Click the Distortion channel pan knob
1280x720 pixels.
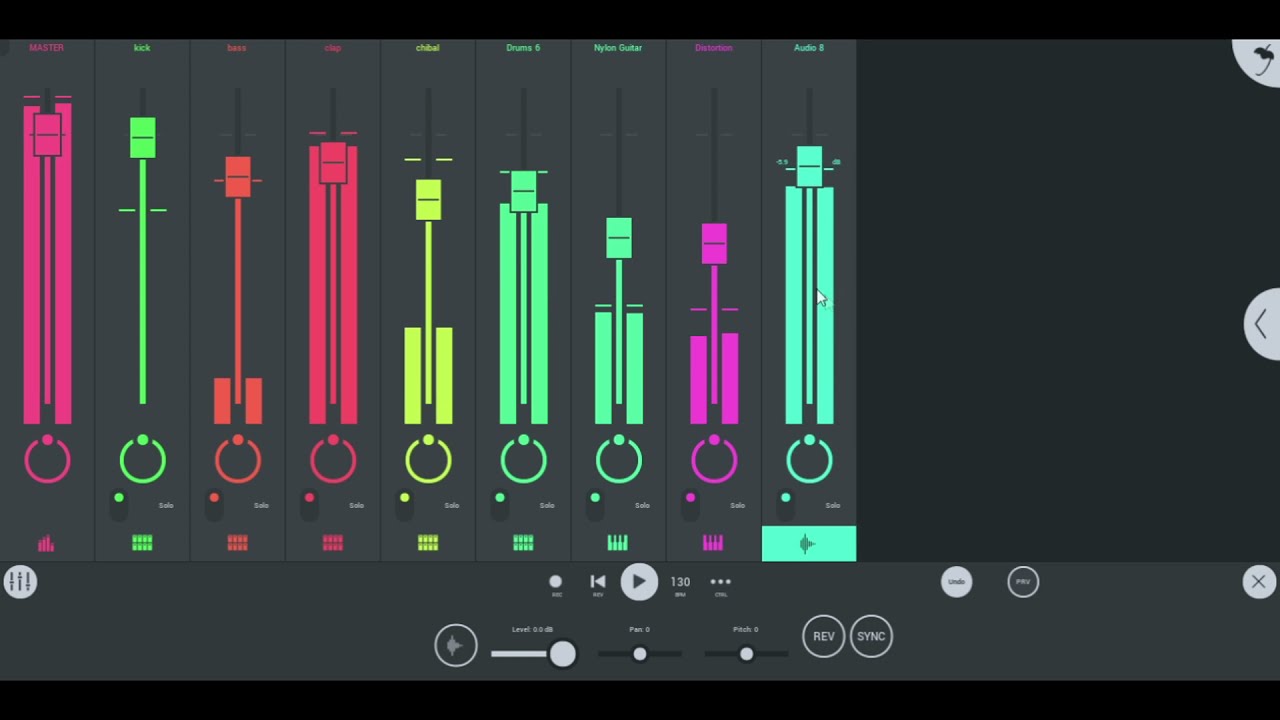[x=714, y=460]
